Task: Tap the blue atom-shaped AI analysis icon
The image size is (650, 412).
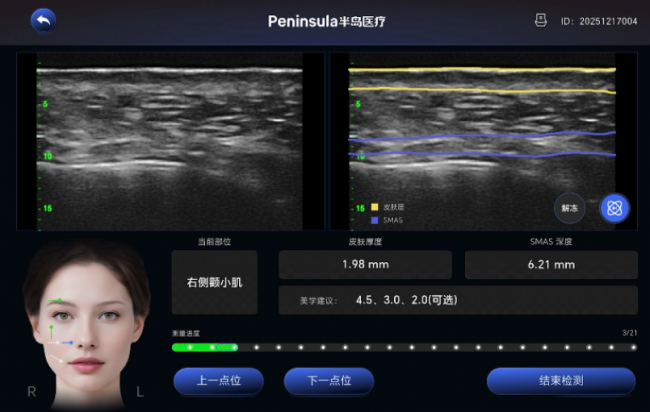Action: pyautogui.click(x=614, y=208)
